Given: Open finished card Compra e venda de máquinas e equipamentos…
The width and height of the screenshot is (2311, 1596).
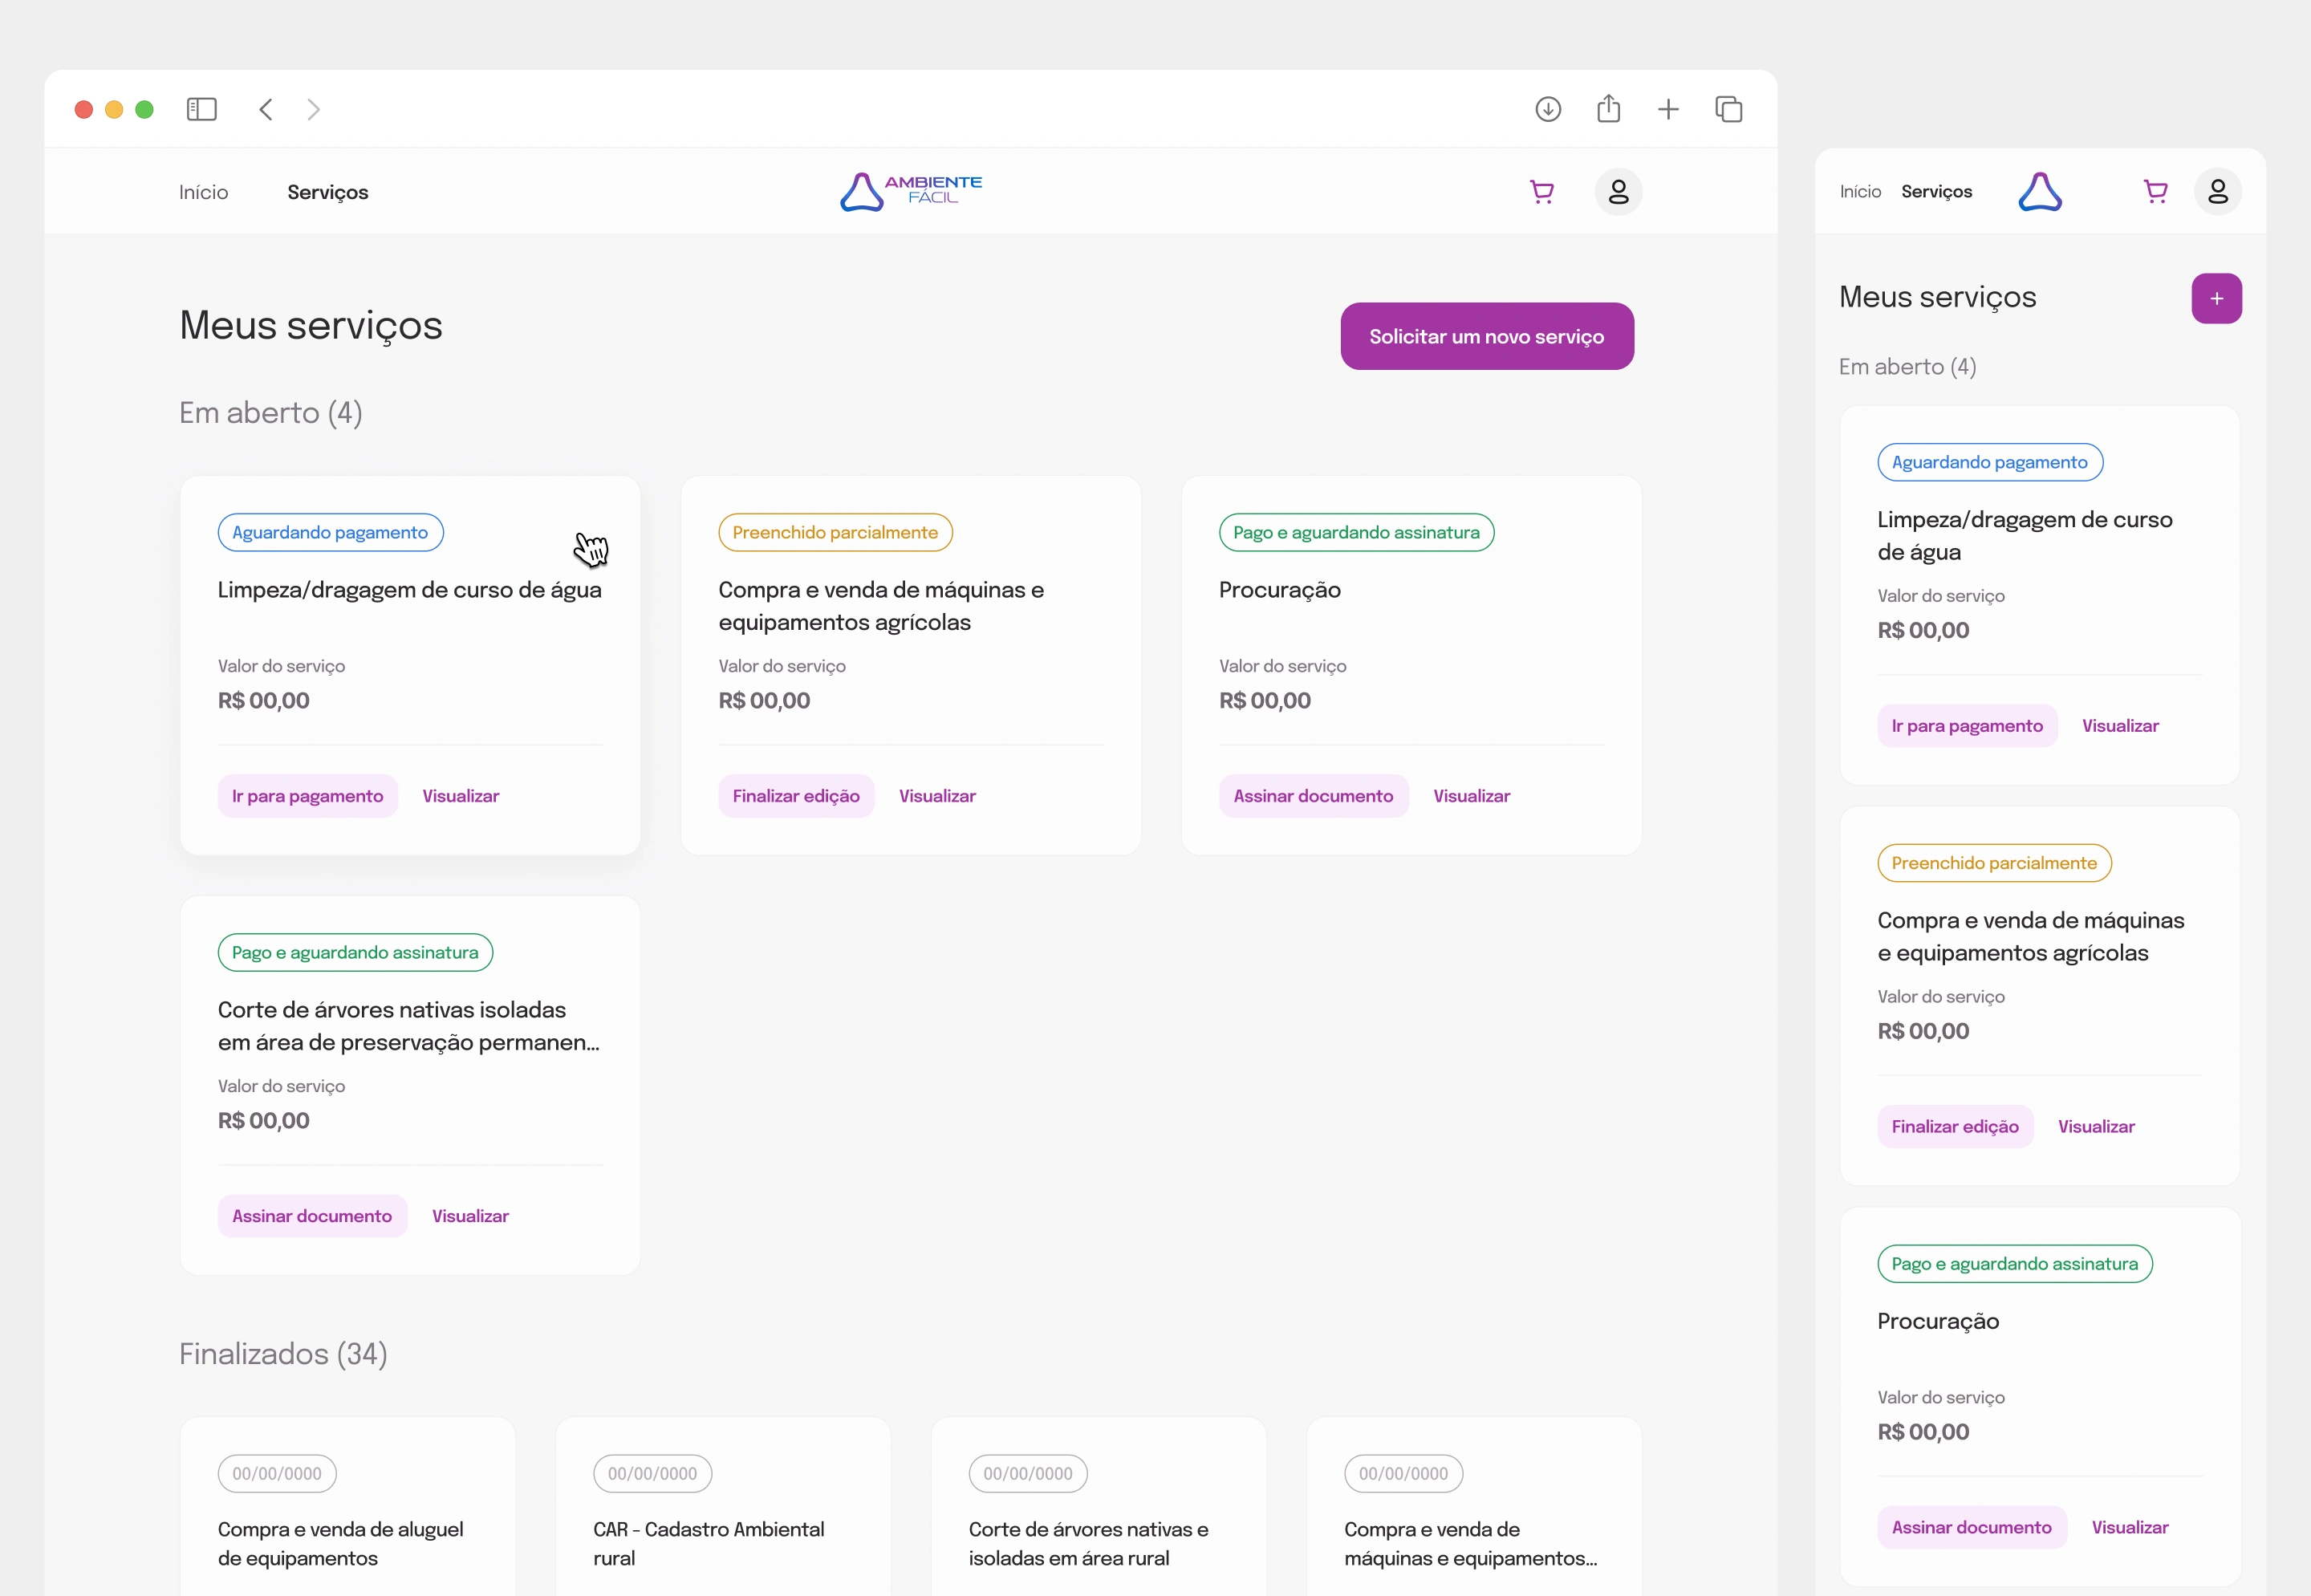Looking at the screenshot, I should pos(1474,1506).
